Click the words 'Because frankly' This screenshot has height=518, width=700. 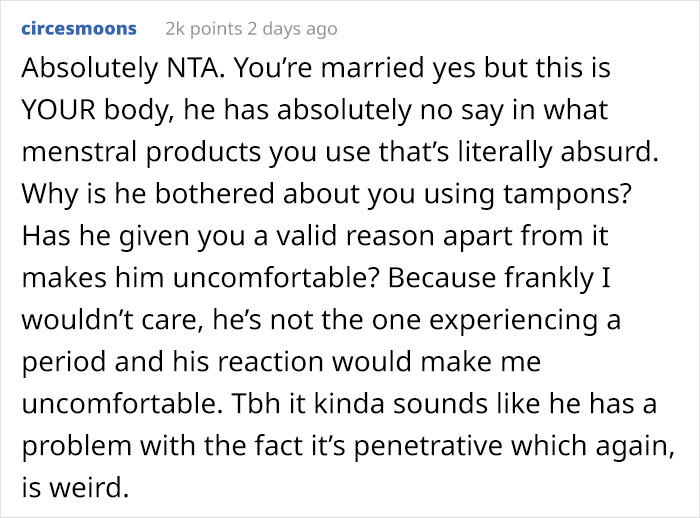(x=490, y=279)
